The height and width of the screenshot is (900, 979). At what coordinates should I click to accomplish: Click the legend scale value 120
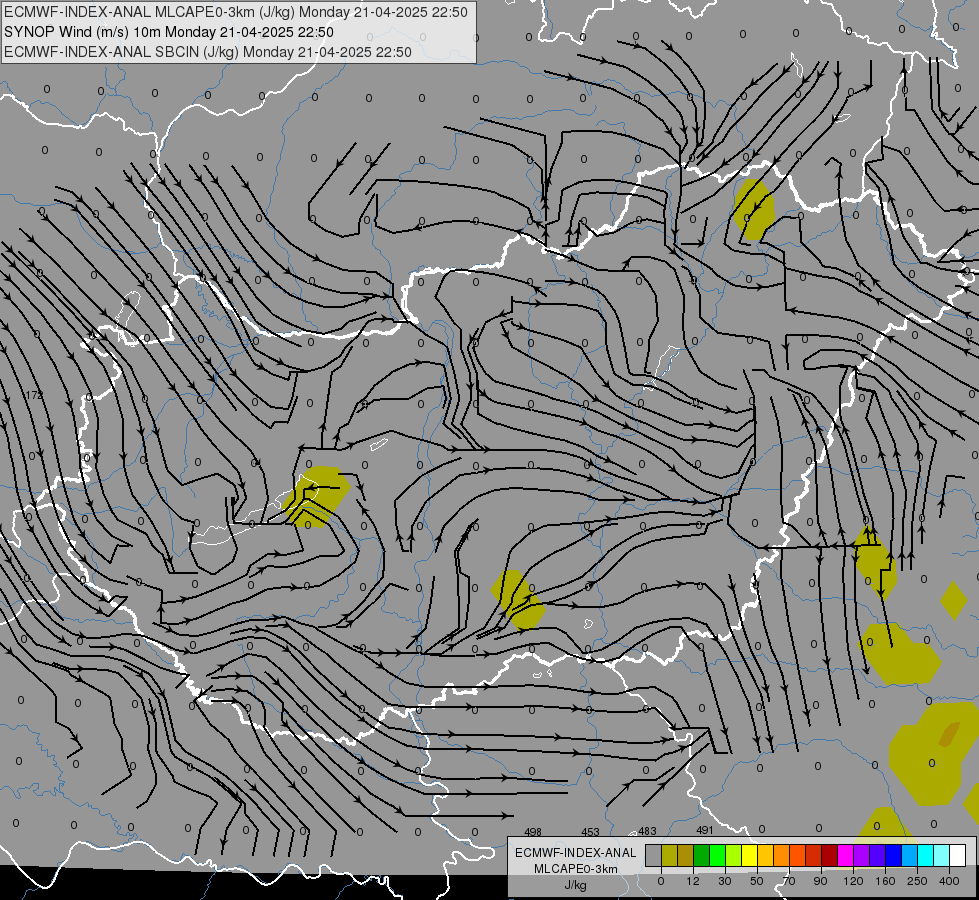click(854, 881)
